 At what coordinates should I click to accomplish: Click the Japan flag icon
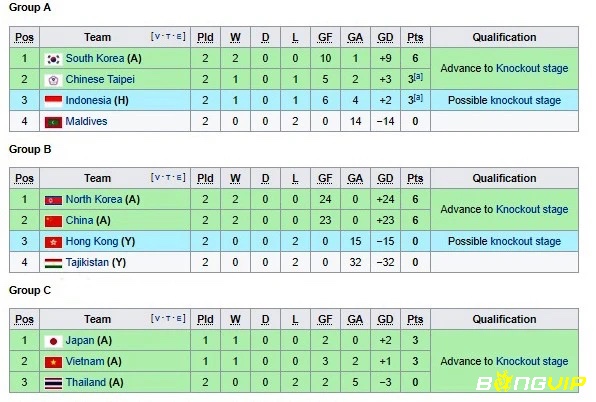[x=53, y=341]
